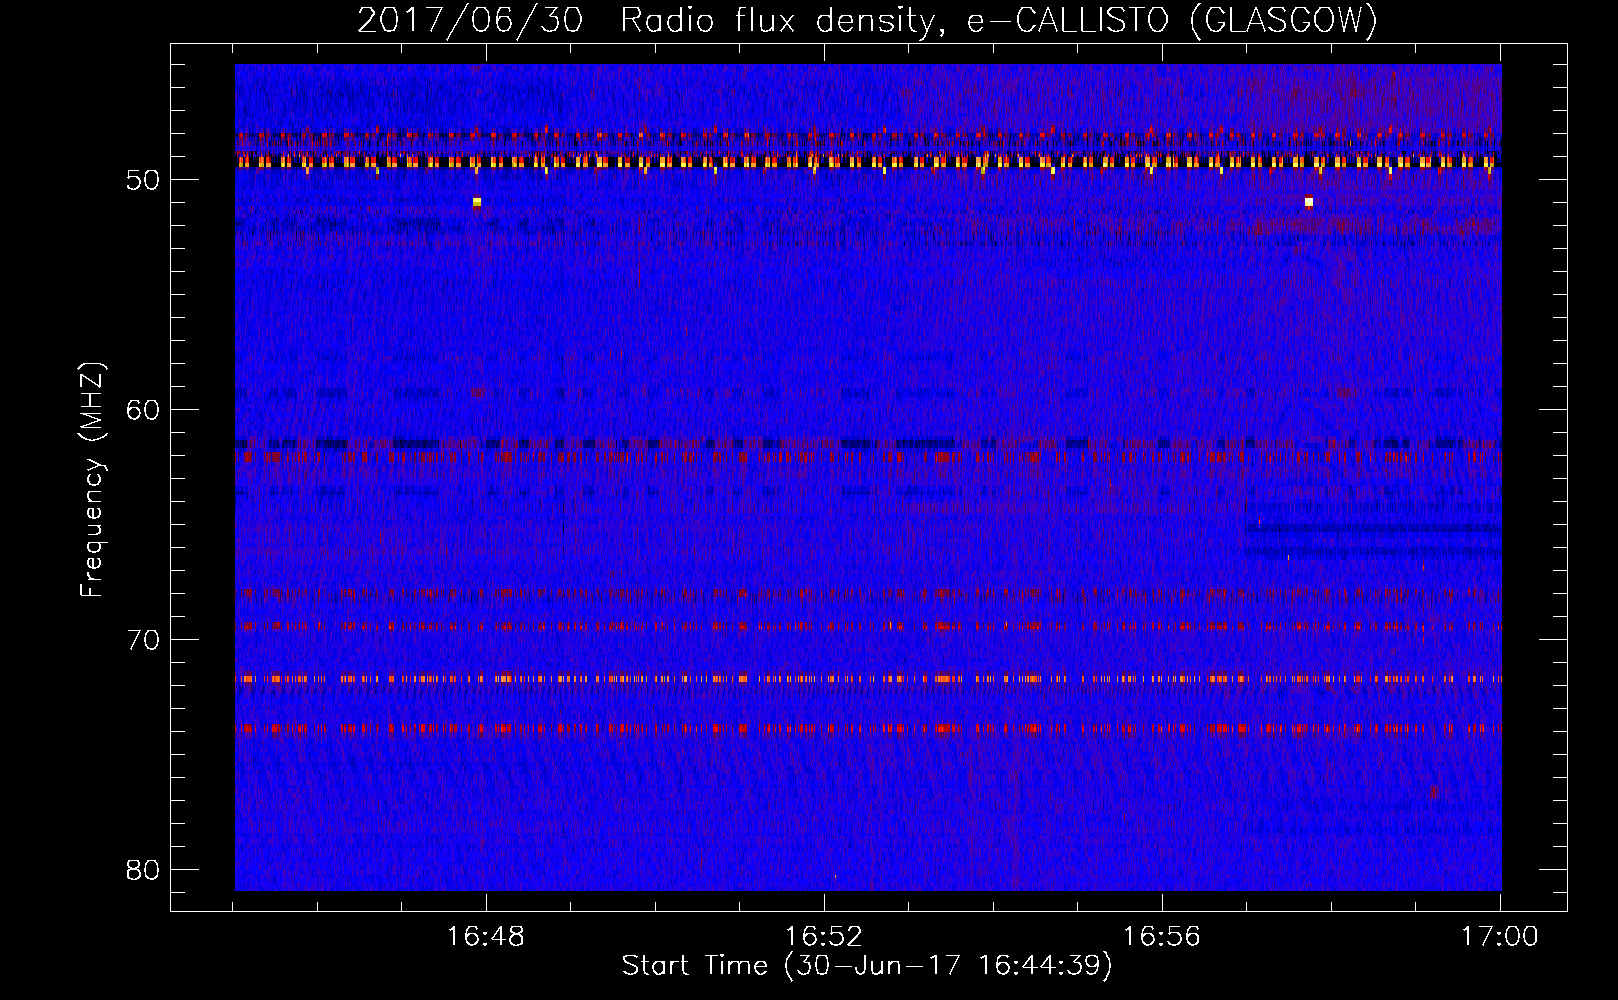Click the 17:00 time tick label
The height and width of the screenshot is (1000, 1618).
click(1500, 937)
